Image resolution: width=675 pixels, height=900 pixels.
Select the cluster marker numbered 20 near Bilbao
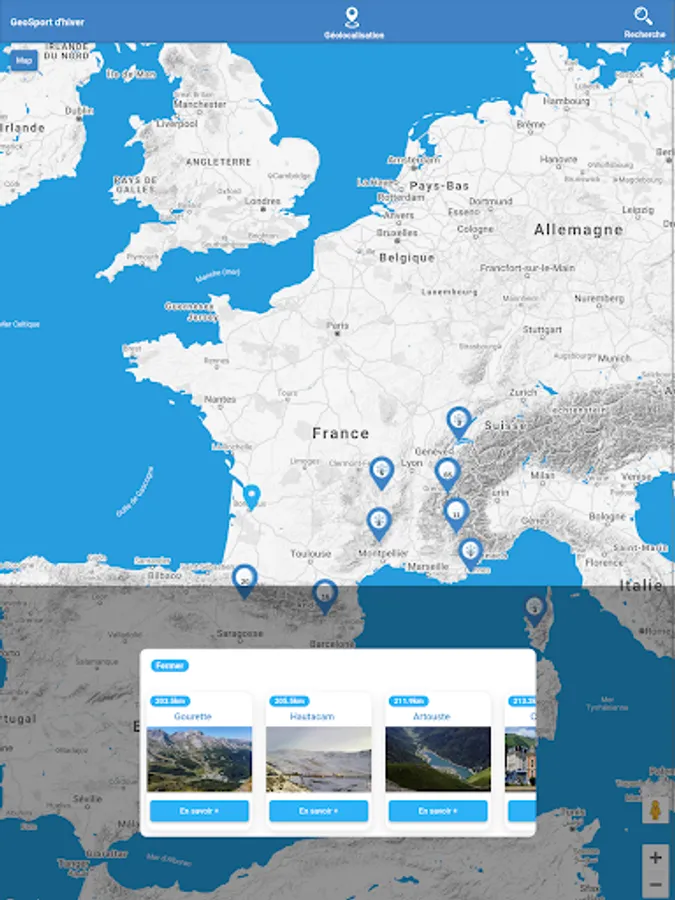coord(245,581)
